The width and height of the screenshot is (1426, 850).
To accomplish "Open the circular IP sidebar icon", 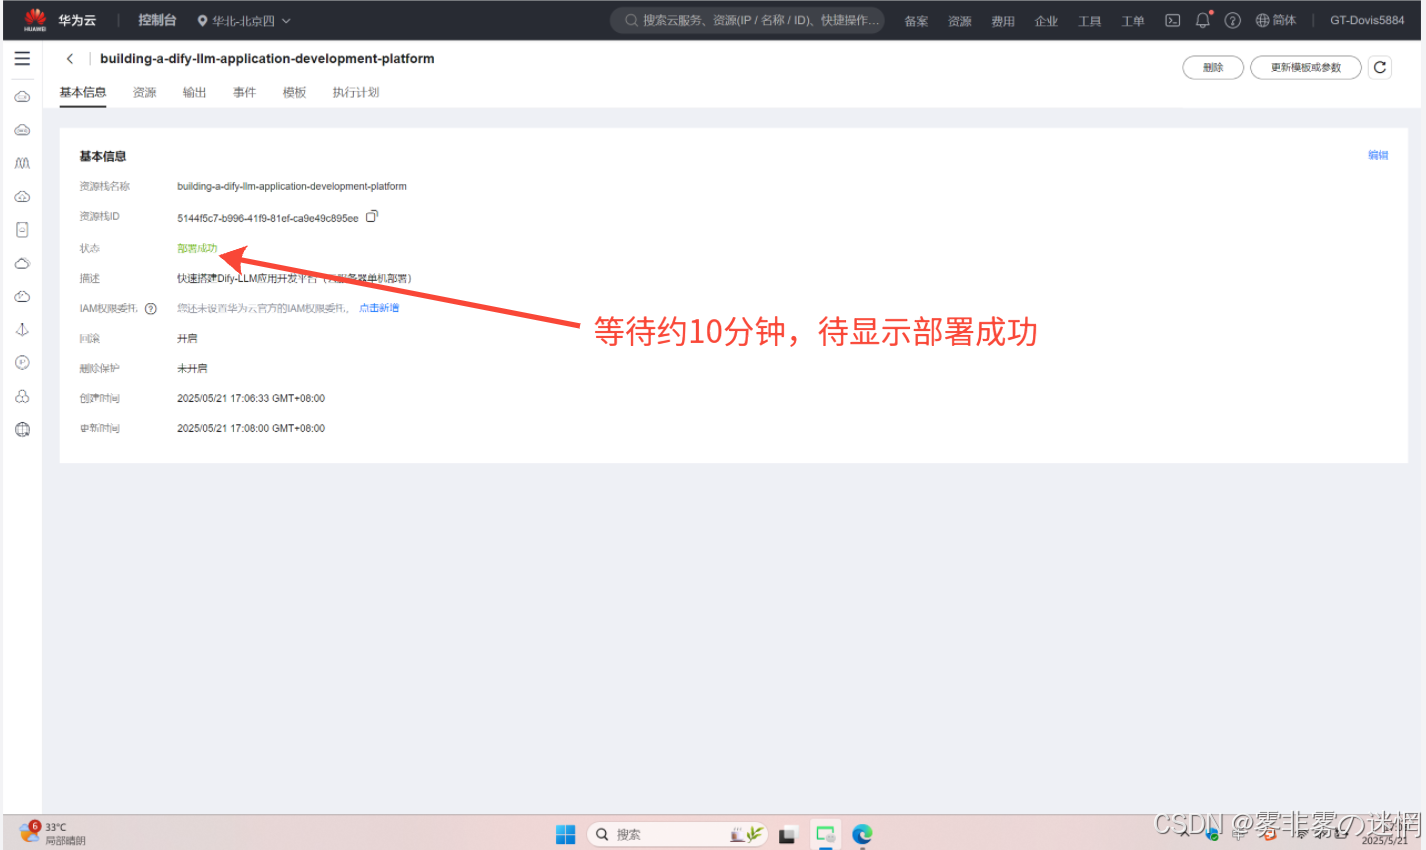I will (22, 363).
